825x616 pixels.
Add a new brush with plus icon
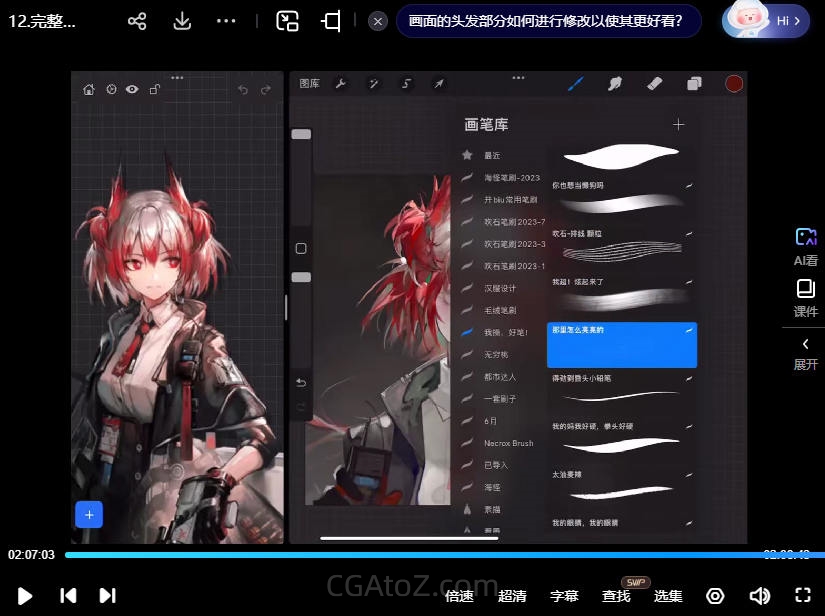pos(679,124)
